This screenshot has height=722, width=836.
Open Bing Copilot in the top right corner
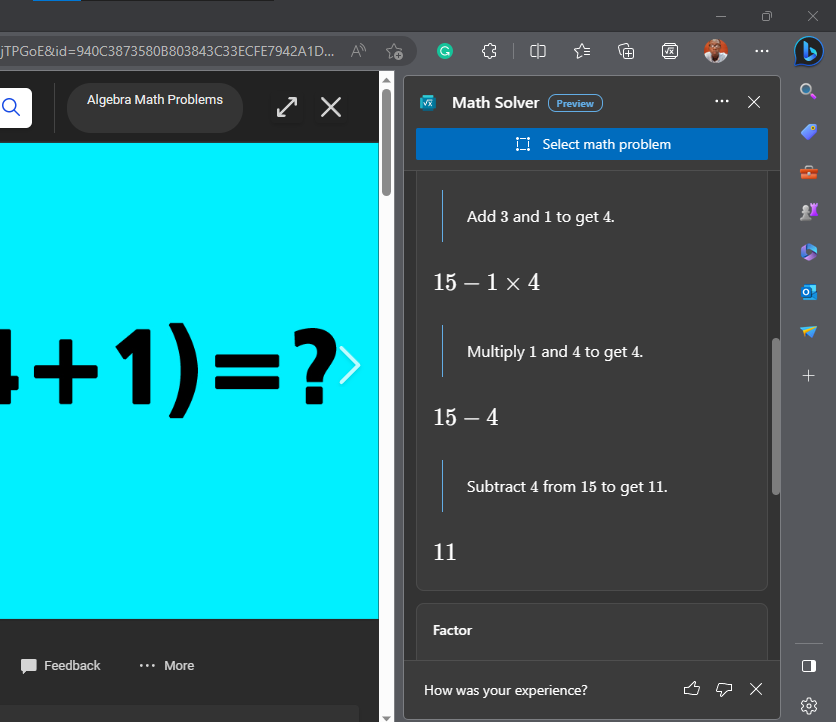click(810, 51)
